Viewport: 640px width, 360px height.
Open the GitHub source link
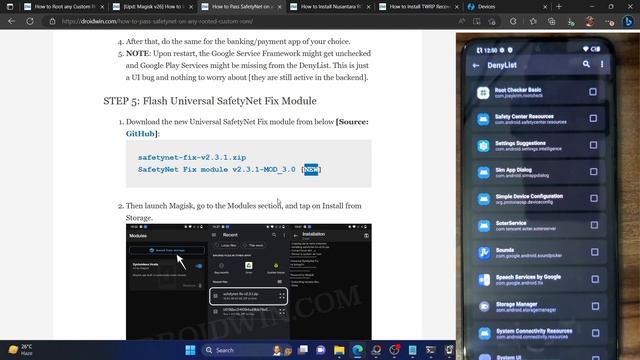click(x=140, y=133)
